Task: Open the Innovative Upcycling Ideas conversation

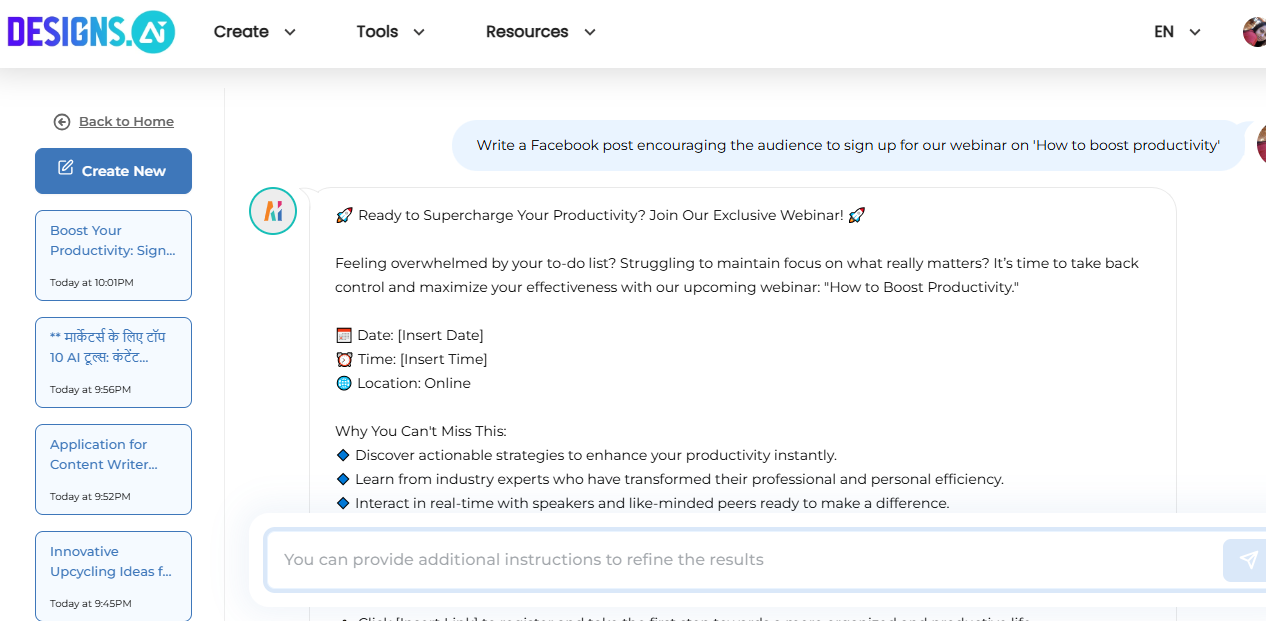Action: [113, 576]
